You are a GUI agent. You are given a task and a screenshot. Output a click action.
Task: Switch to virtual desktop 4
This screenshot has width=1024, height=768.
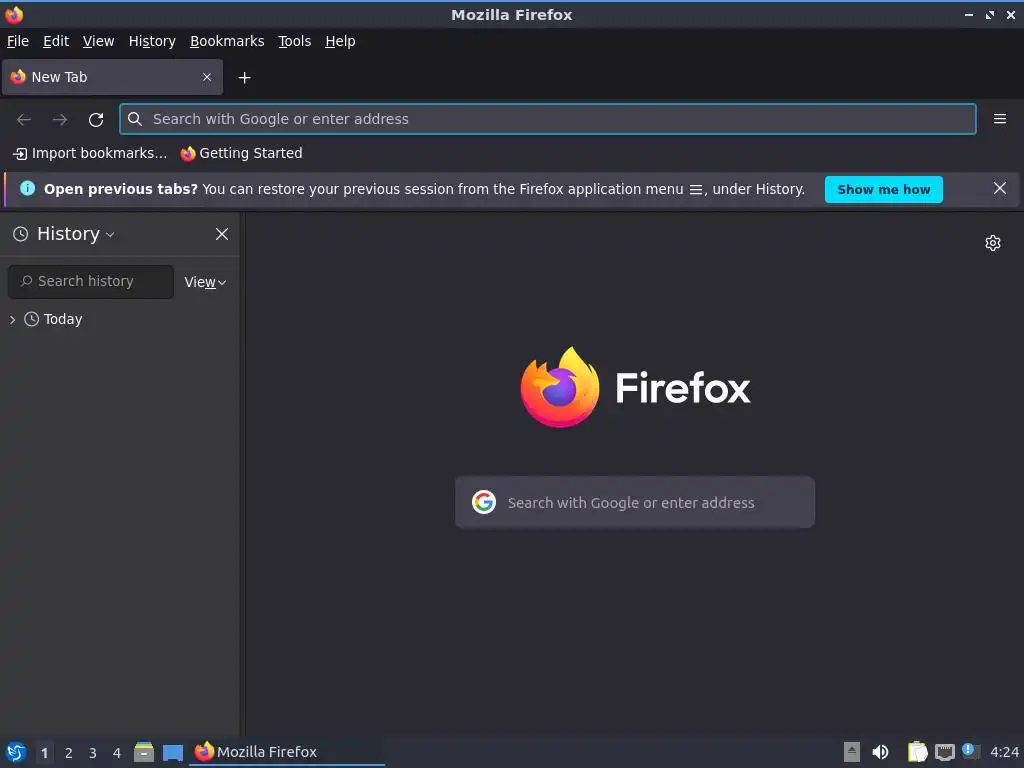pos(117,753)
